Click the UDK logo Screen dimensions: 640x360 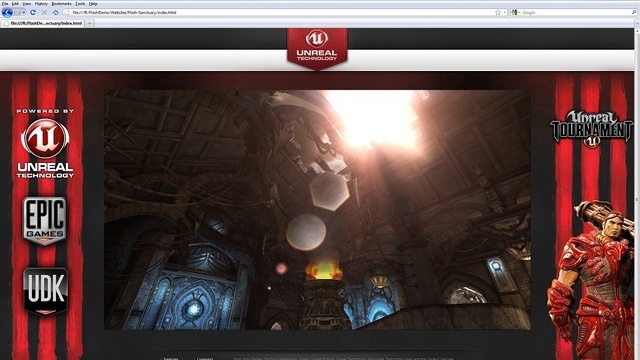(x=45, y=291)
